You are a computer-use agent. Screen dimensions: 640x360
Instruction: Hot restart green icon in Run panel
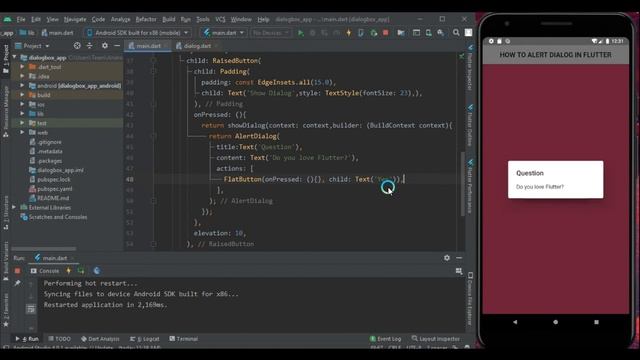81,271
